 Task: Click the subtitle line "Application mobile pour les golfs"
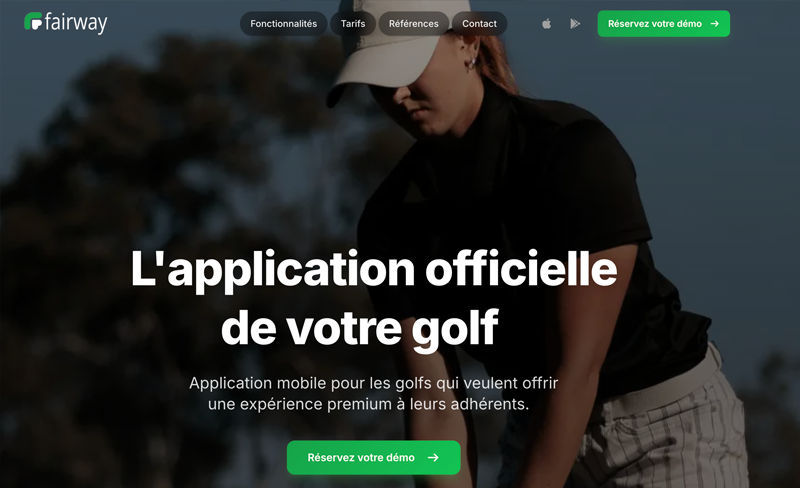(x=373, y=383)
